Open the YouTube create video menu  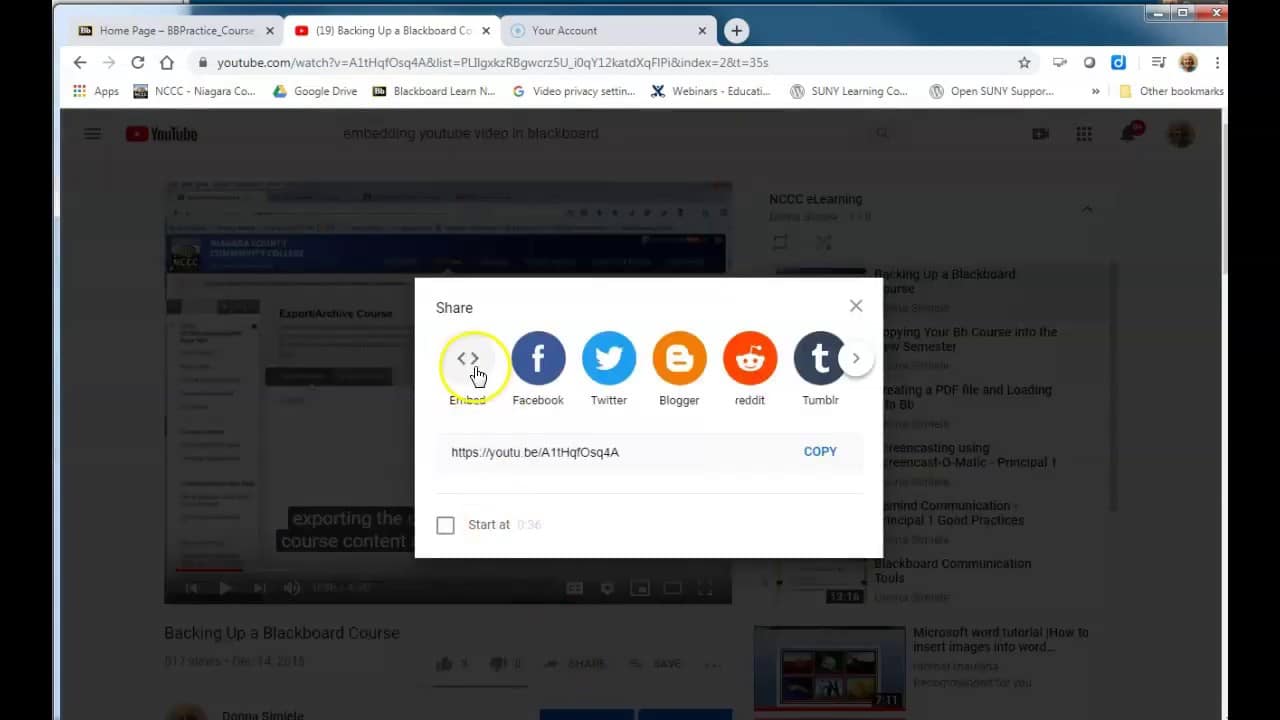[x=1041, y=133]
